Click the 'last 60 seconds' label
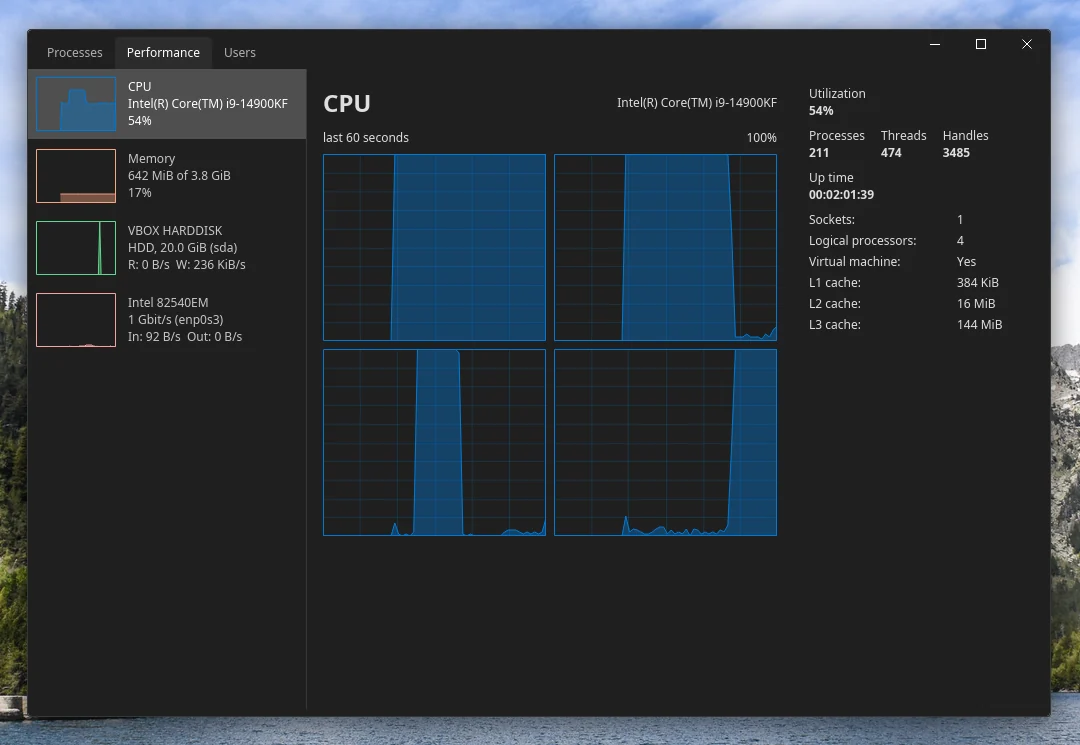Screen dimensions: 1080x745 pos(366,138)
